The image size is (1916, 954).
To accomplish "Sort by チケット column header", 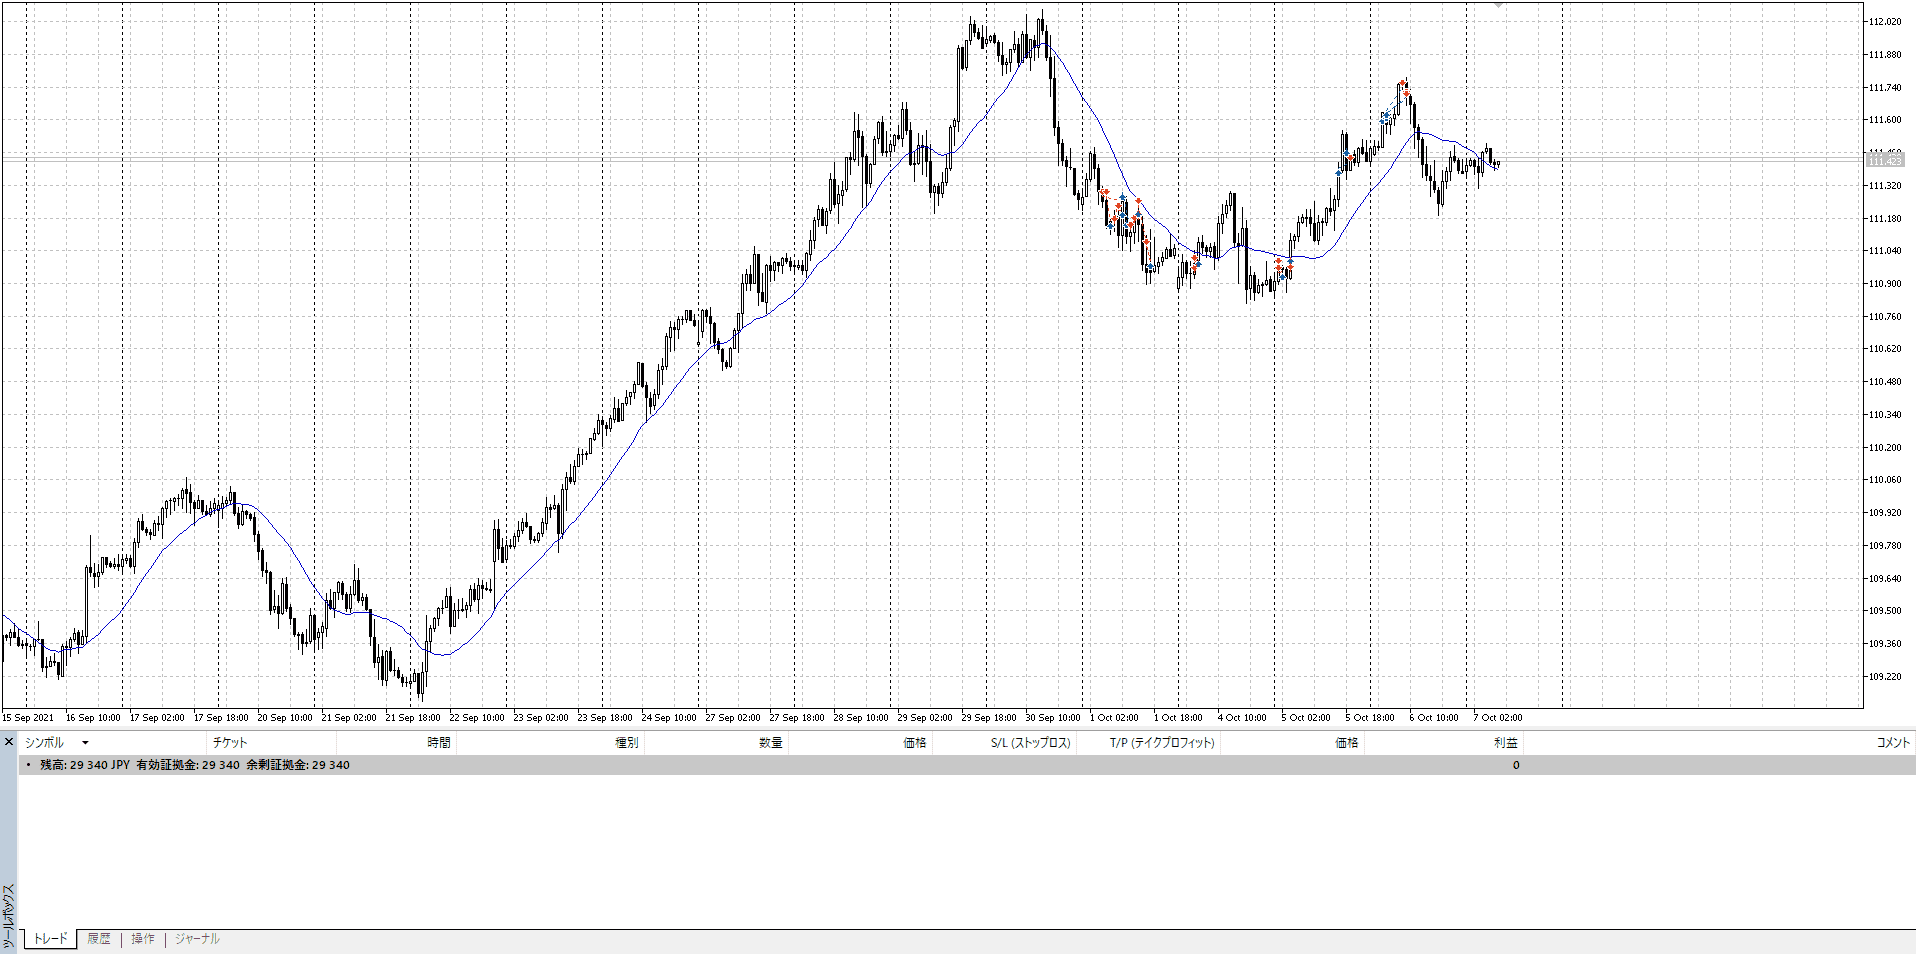I will pyautogui.click(x=229, y=743).
